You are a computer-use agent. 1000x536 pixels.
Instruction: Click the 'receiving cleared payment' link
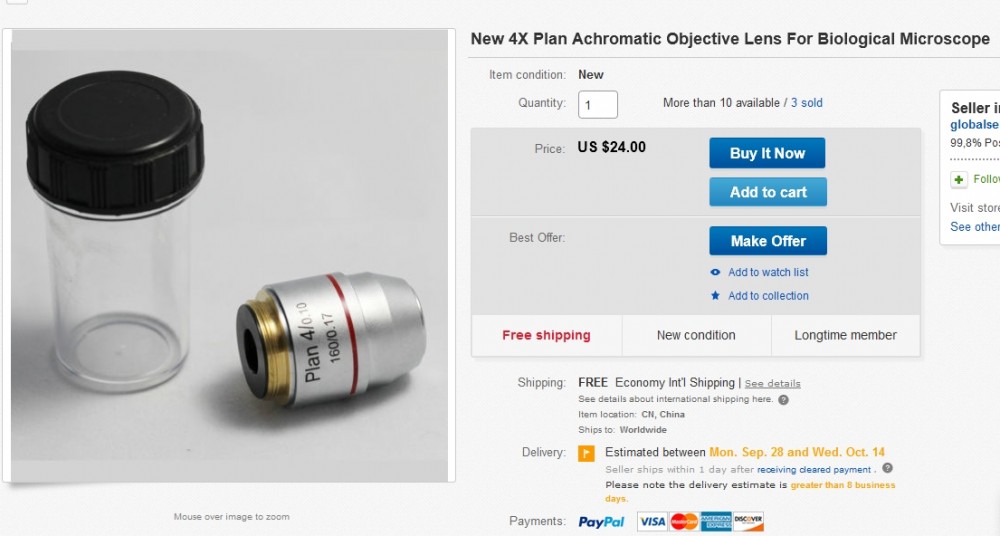[814, 469]
